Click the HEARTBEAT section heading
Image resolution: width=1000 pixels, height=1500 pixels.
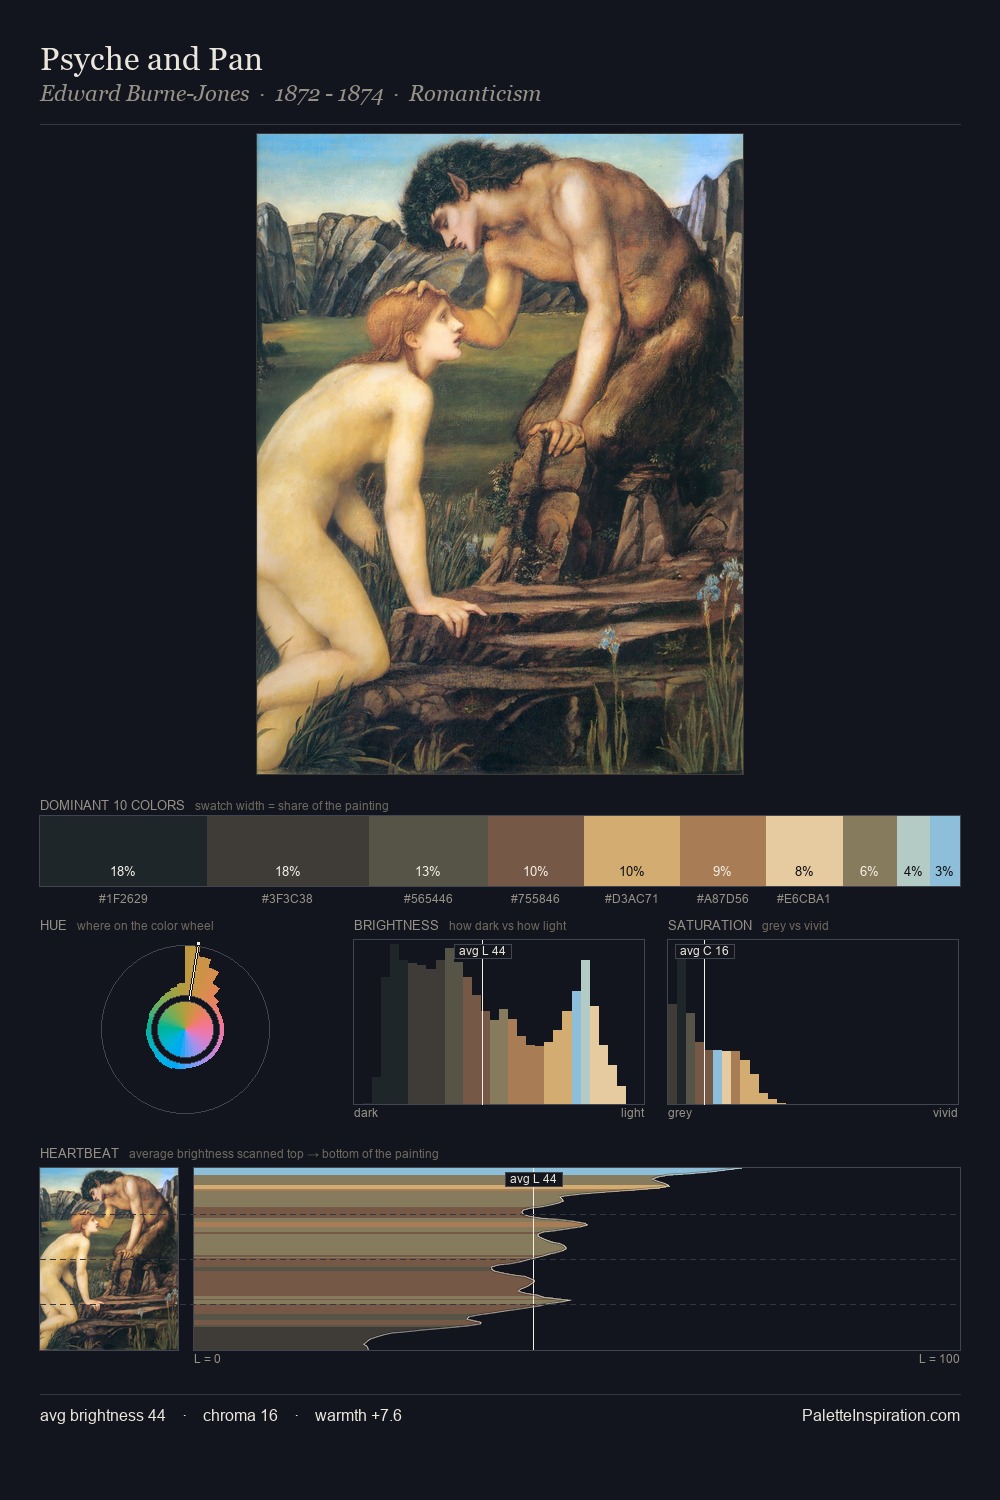(x=79, y=1153)
